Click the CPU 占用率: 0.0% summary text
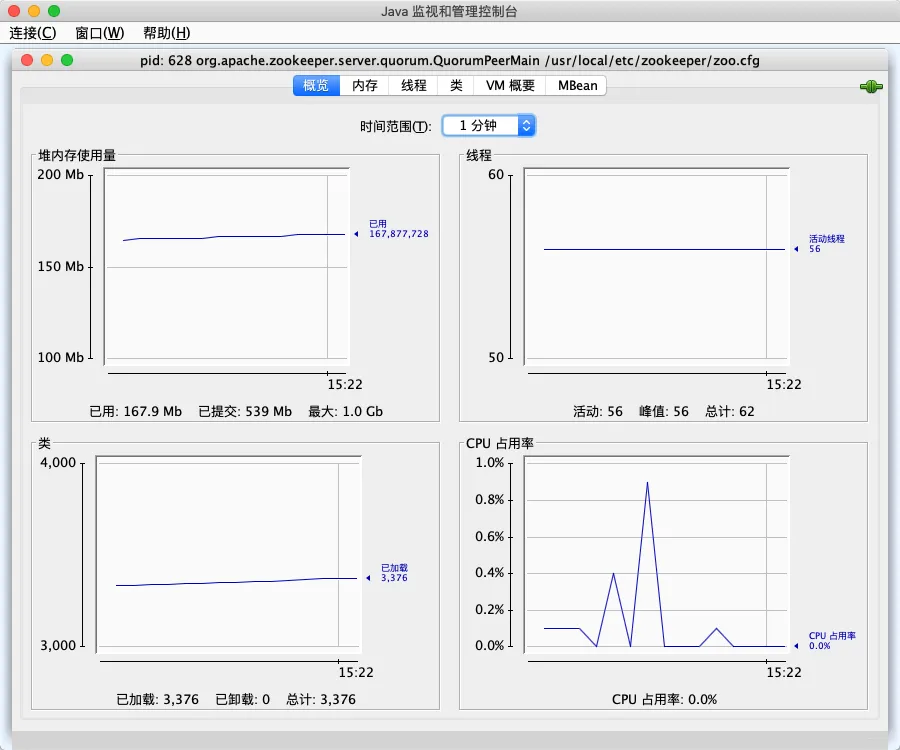 click(x=665, y=700)
